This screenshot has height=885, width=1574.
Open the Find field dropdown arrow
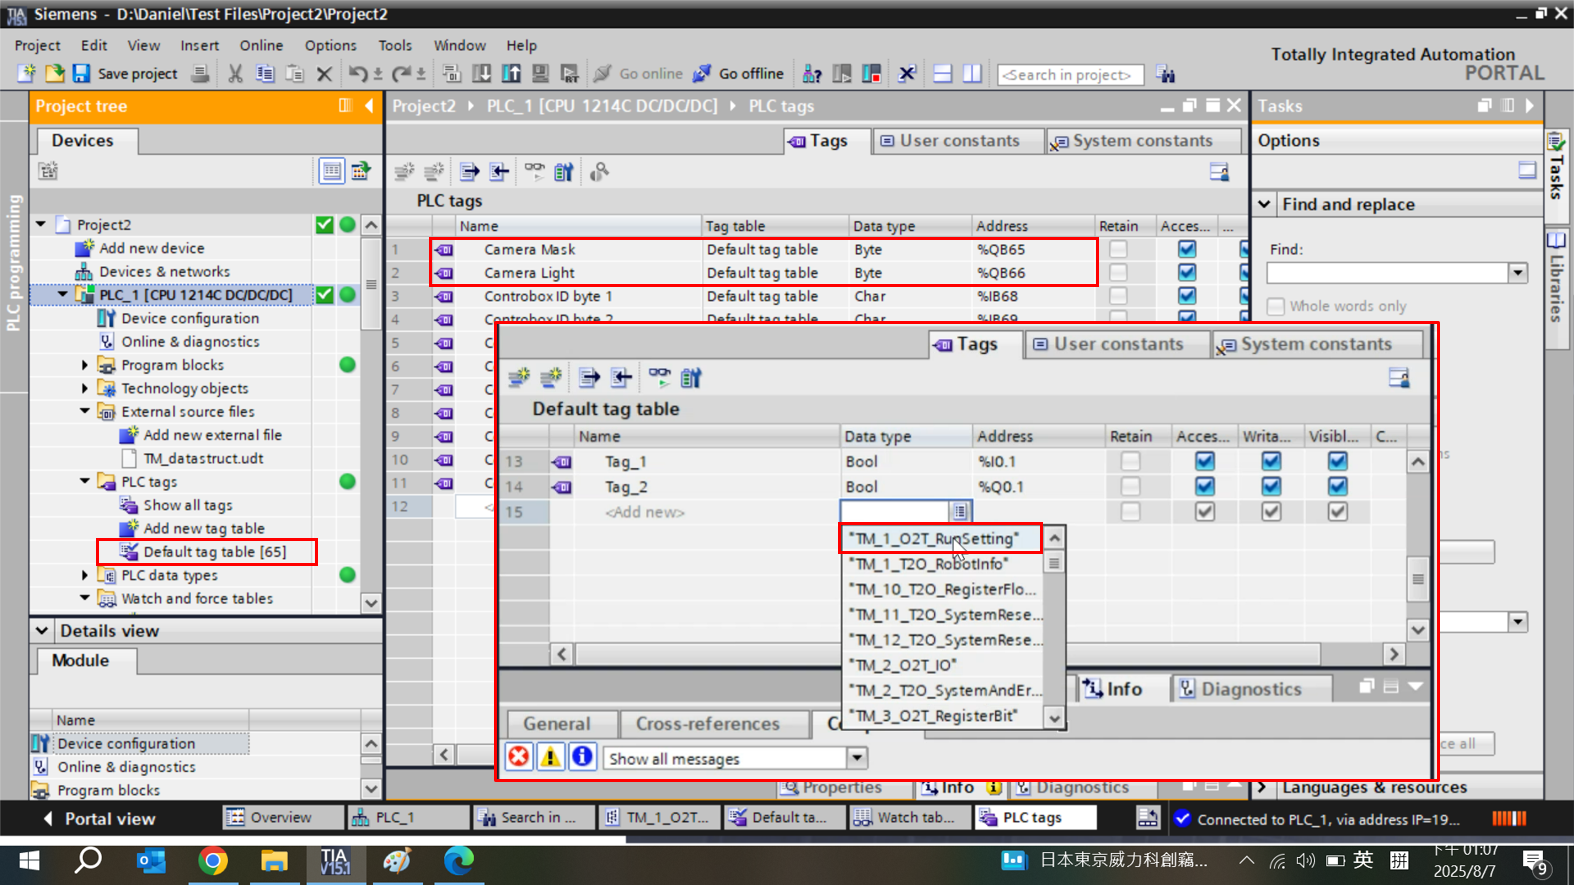click(1517, 273)
